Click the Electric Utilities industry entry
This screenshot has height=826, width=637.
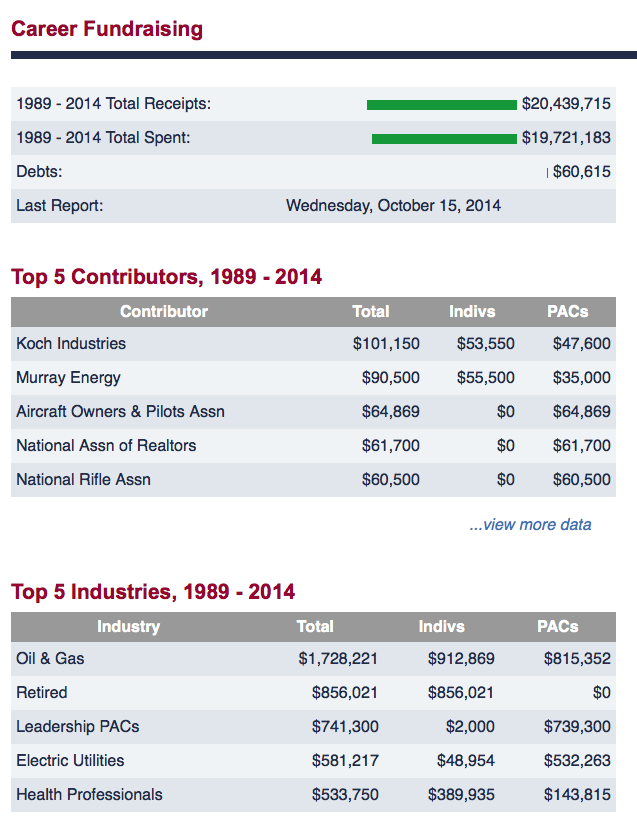(x=71, y=761)
